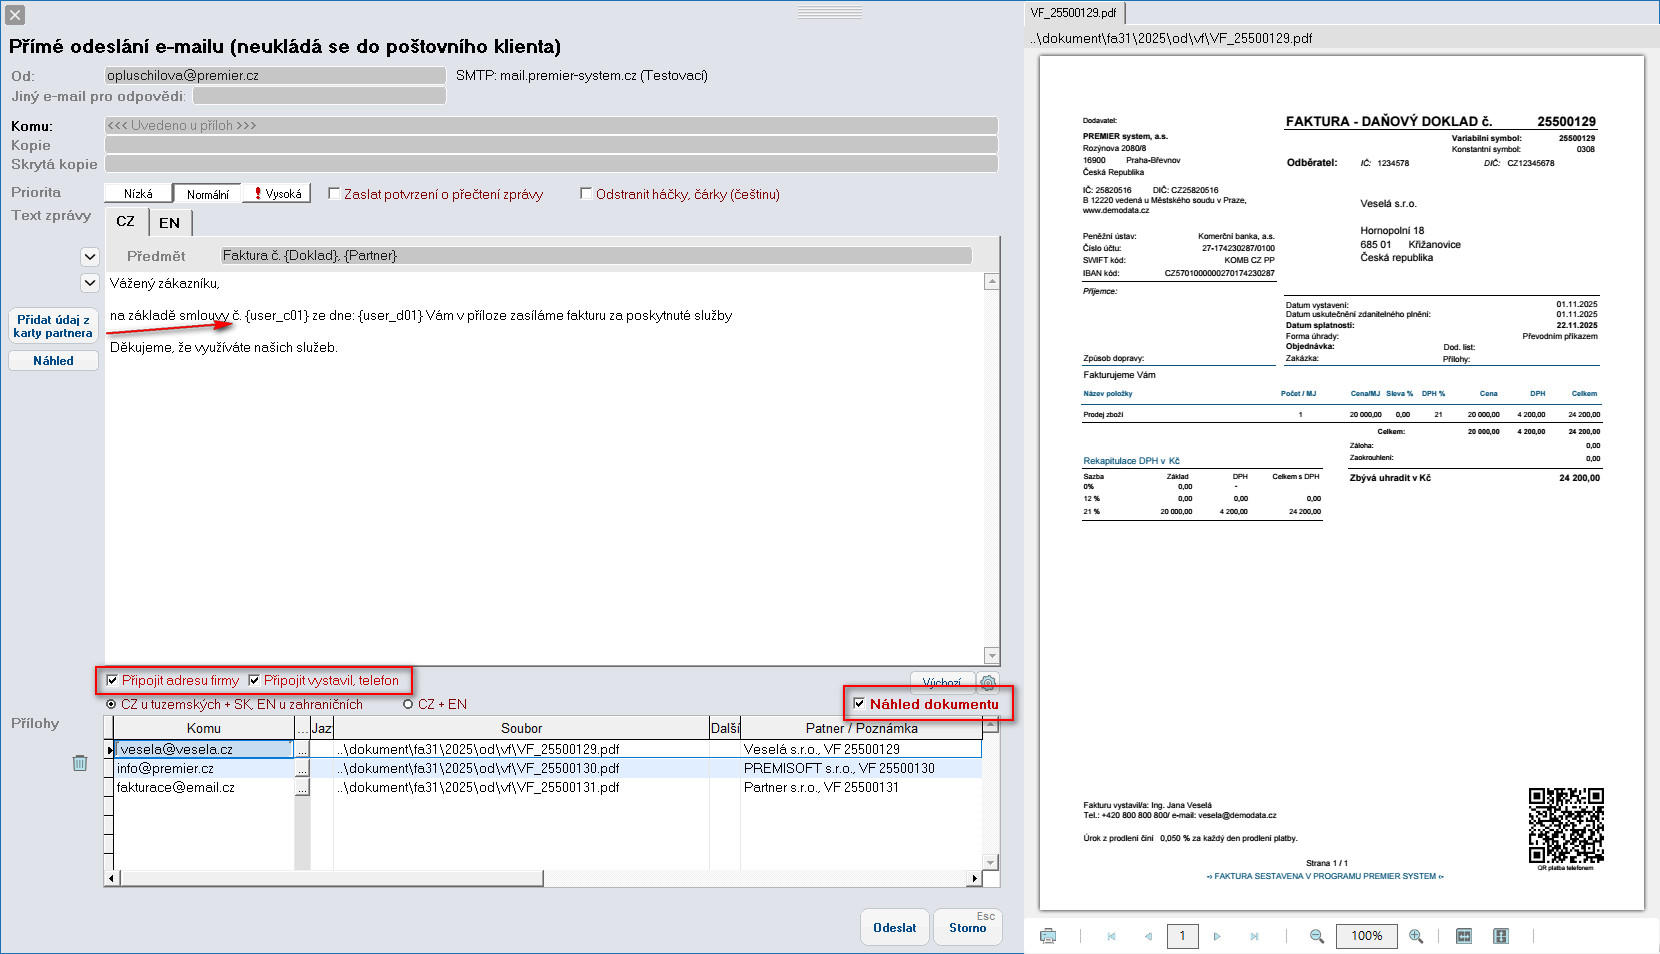This screenshot has width=1660, height=954.
Task: Fit whole page in preview
Action: [x=1501, y=936]
